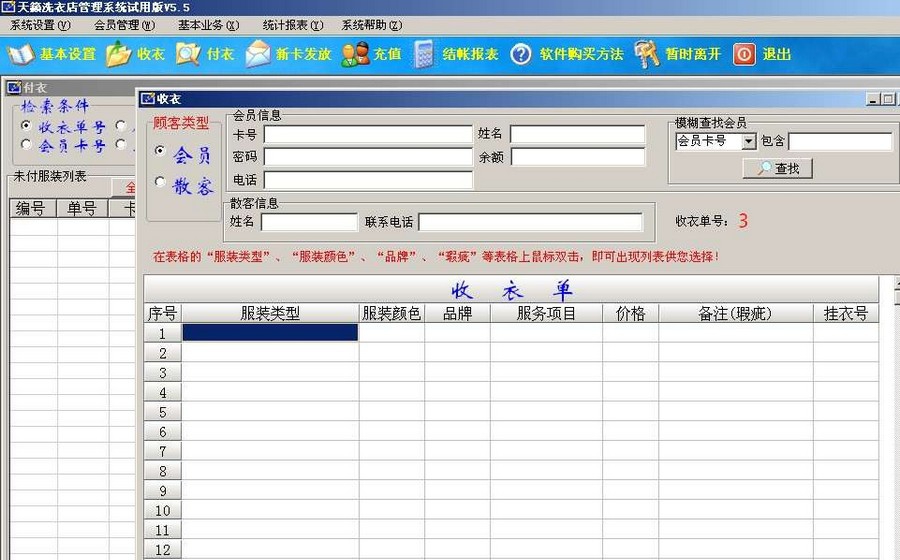Click 备注(瑕疵) column header

click(x=736, y=313)
